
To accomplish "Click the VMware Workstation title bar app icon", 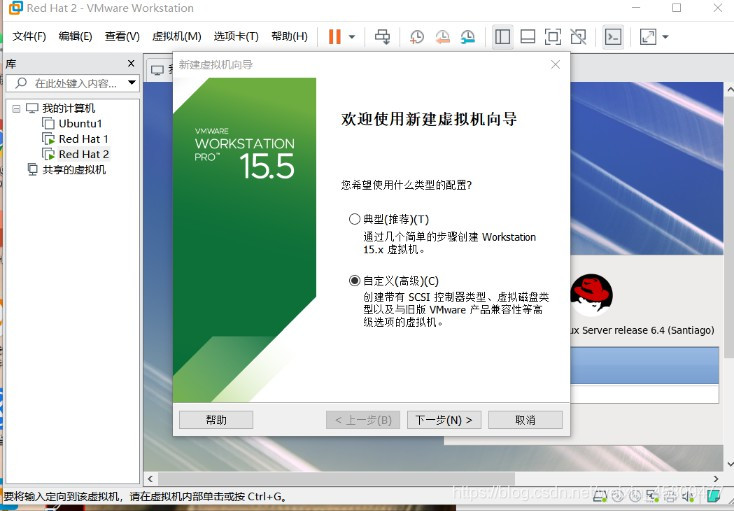I will (x=15, y=8).
